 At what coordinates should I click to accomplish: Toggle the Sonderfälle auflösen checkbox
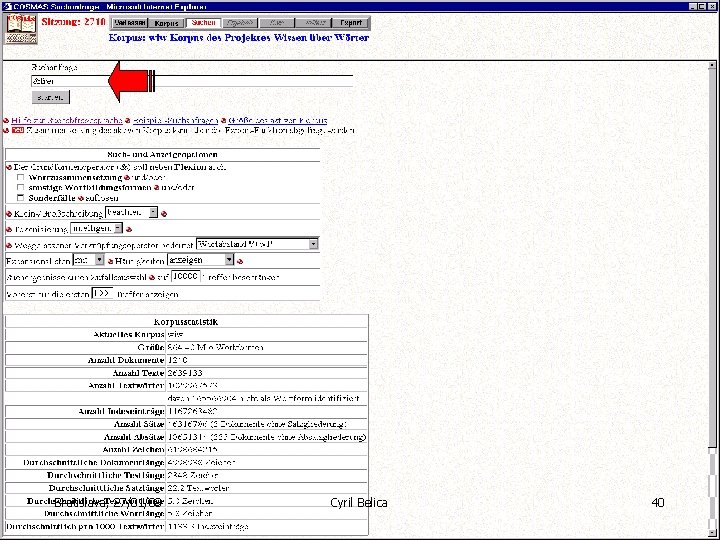pyautogui.click(x=20, y=198)
